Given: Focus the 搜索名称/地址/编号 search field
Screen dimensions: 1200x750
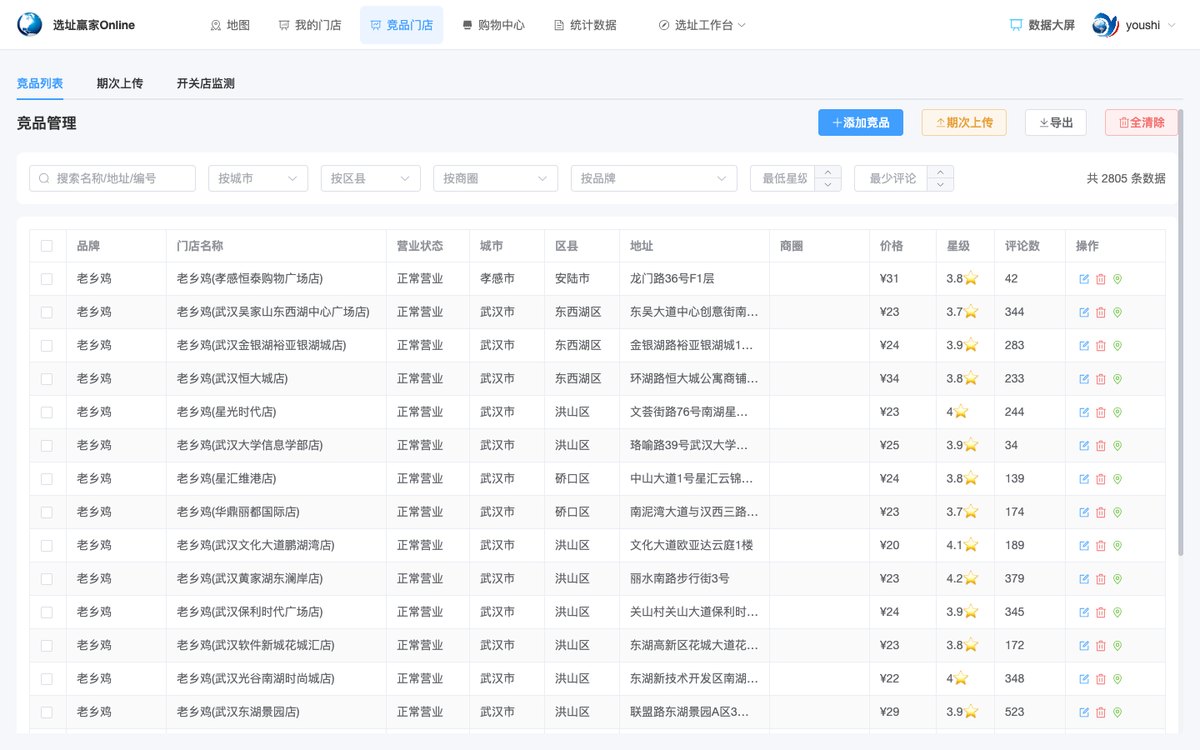Looking at the screenshot, I should 112,178.
